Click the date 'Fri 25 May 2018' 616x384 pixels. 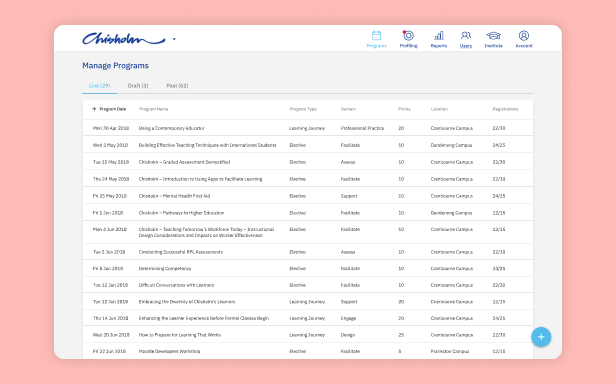[110, 196]
